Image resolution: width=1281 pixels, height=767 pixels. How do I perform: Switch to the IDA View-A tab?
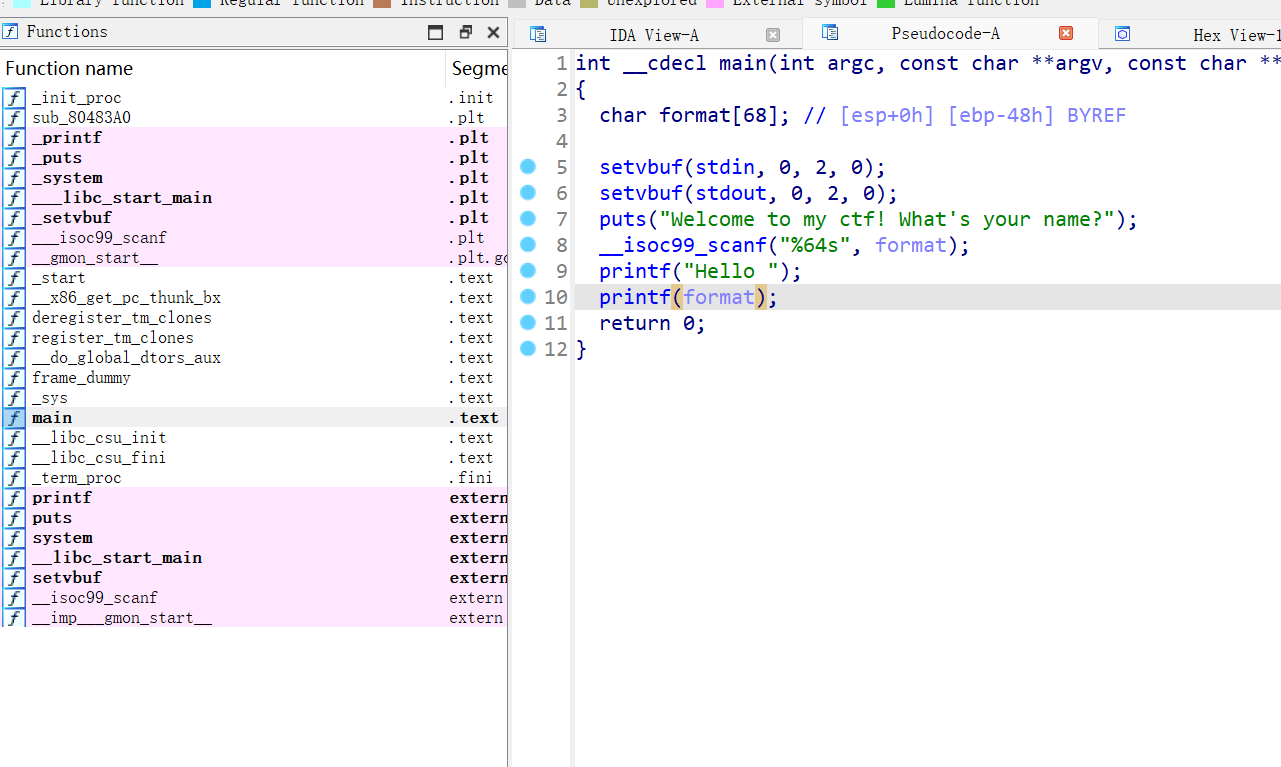[x=654, y=35]
